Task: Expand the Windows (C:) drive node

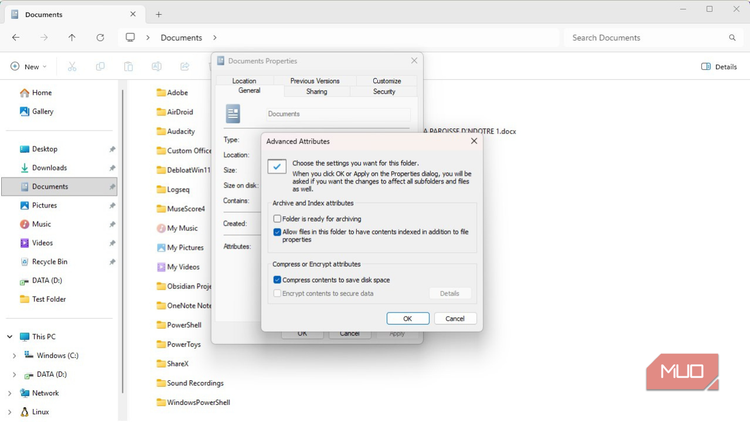Action: [x=14, y=355]
